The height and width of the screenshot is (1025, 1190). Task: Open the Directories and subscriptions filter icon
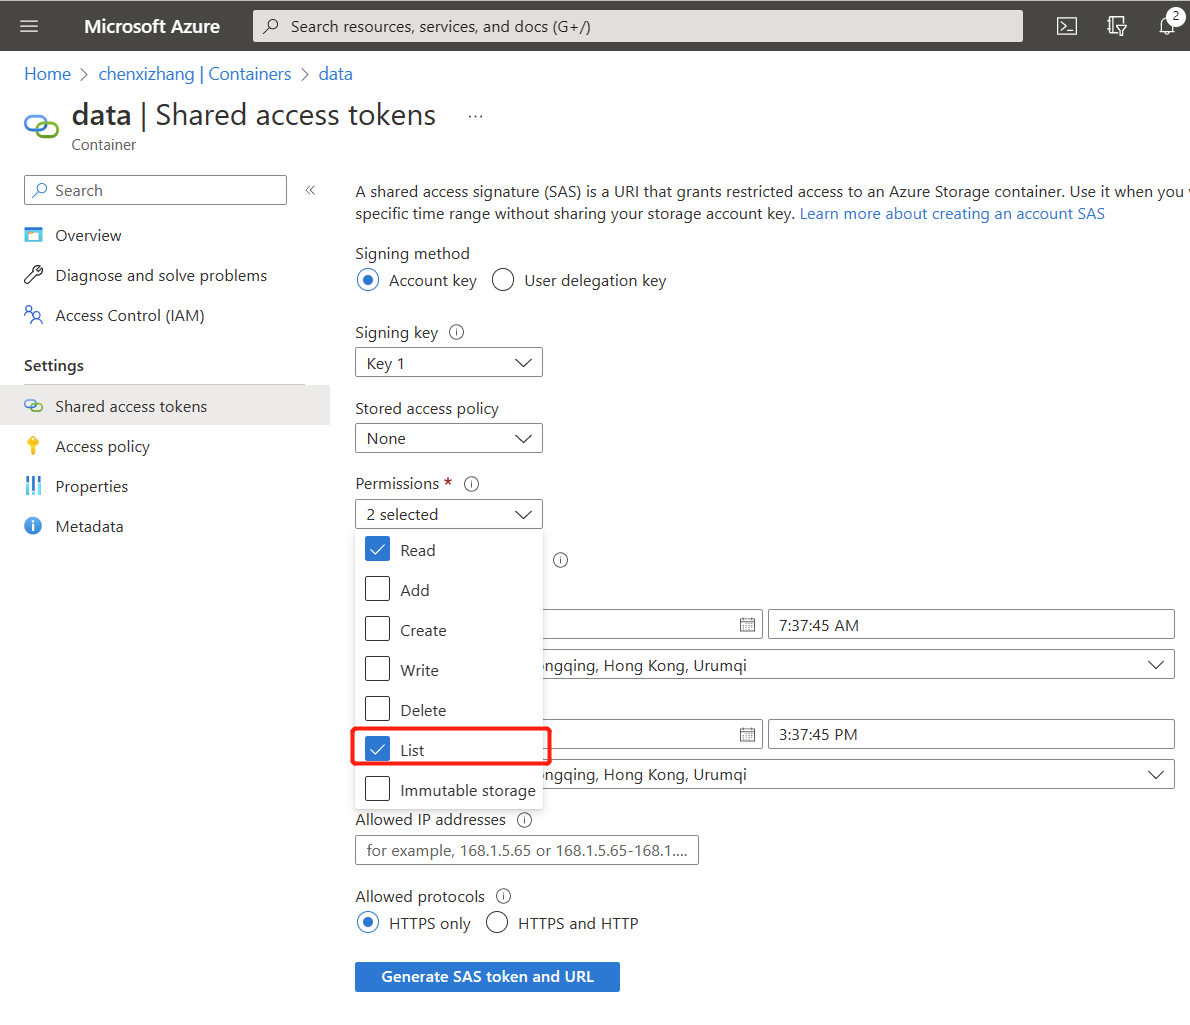(x=1116, y=27)
